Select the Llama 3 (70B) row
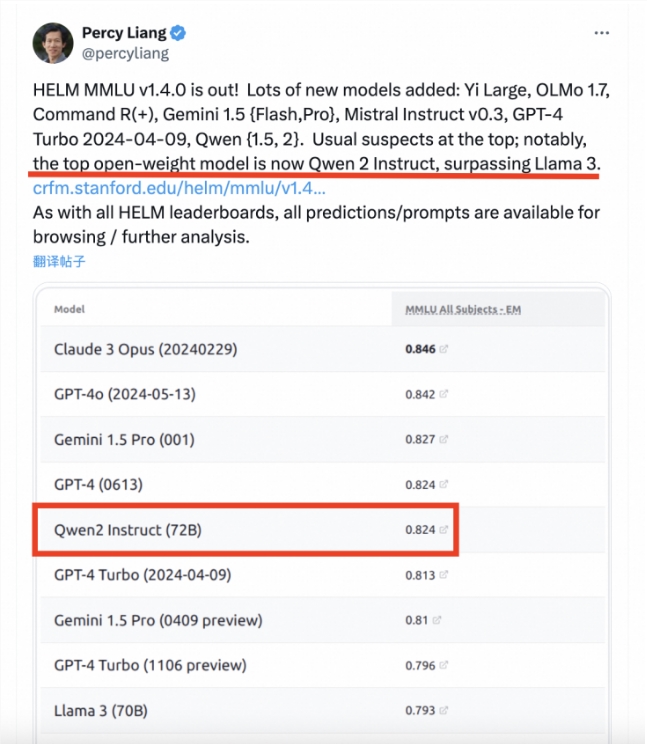 tap(104, 711)
